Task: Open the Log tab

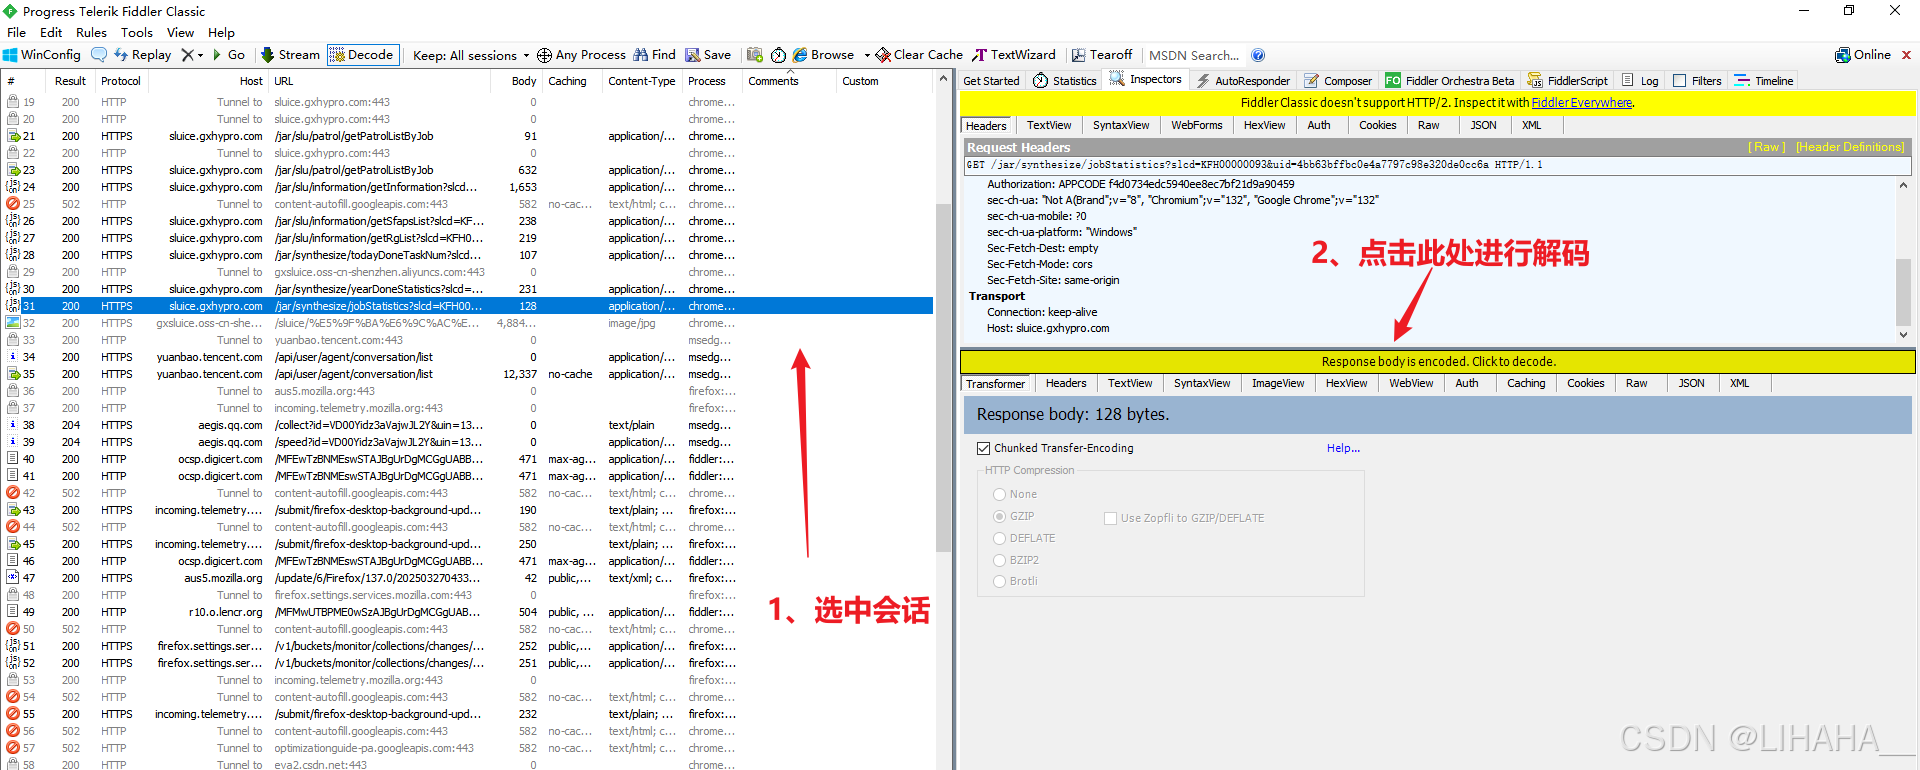Action: pyautogui.click(x=1640, y=81)
